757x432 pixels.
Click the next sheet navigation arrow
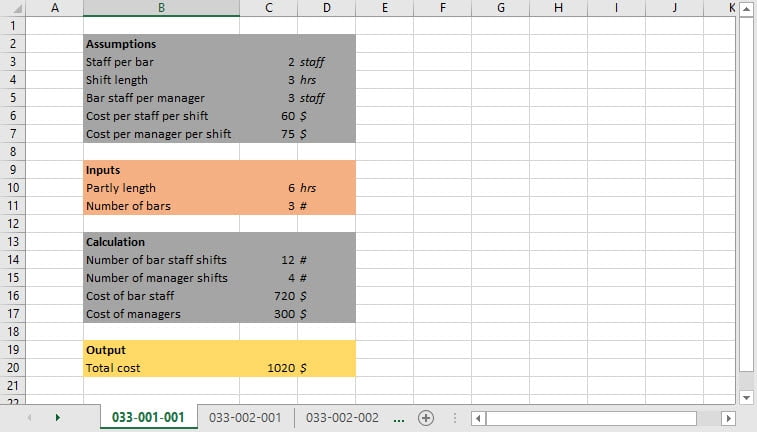pyautogui.click(x=57, y=418)
